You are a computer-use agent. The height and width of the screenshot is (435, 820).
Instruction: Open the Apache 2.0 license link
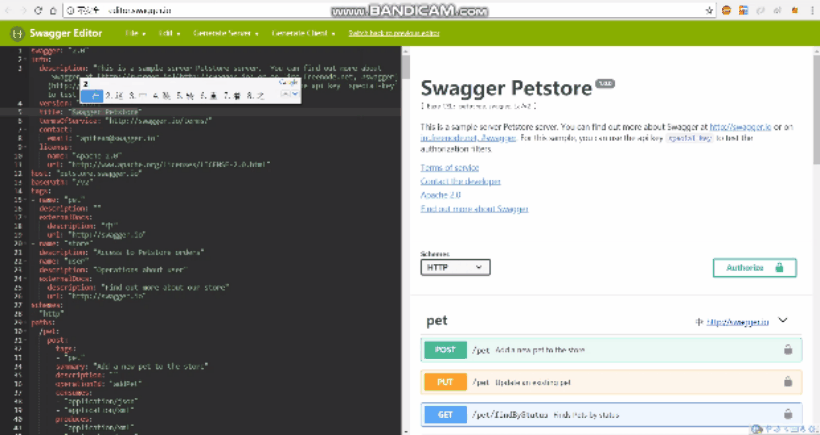pyautogui.click(x=440, y=195)
